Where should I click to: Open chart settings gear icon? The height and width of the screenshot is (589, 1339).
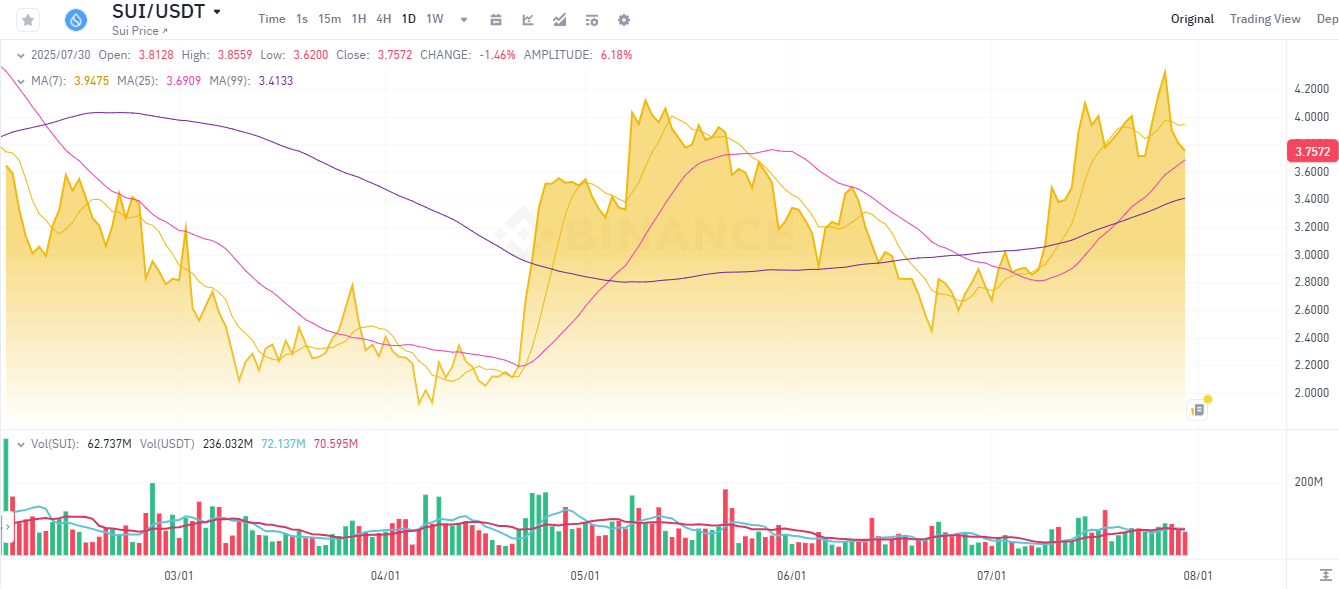624,20
